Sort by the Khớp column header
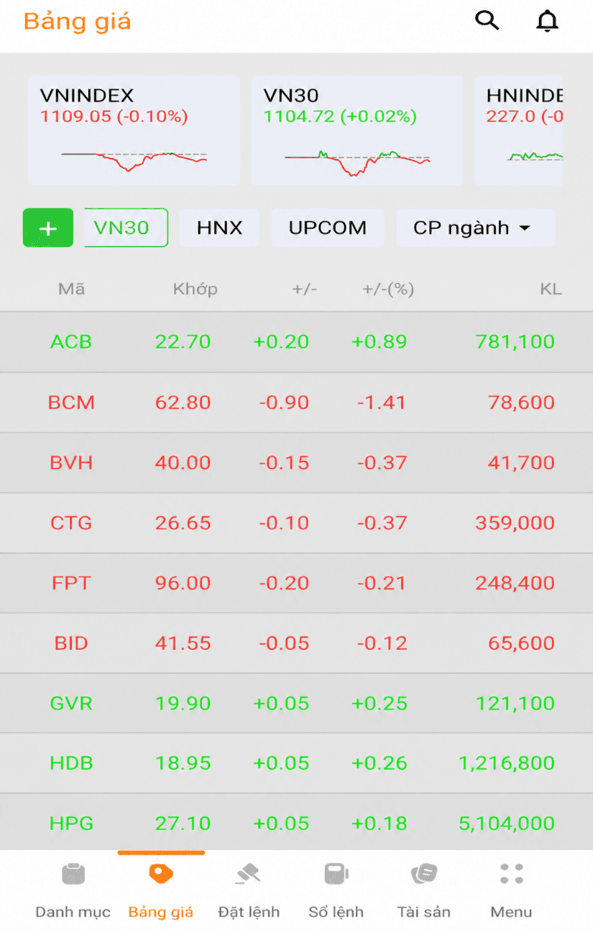 pos(195,289)
